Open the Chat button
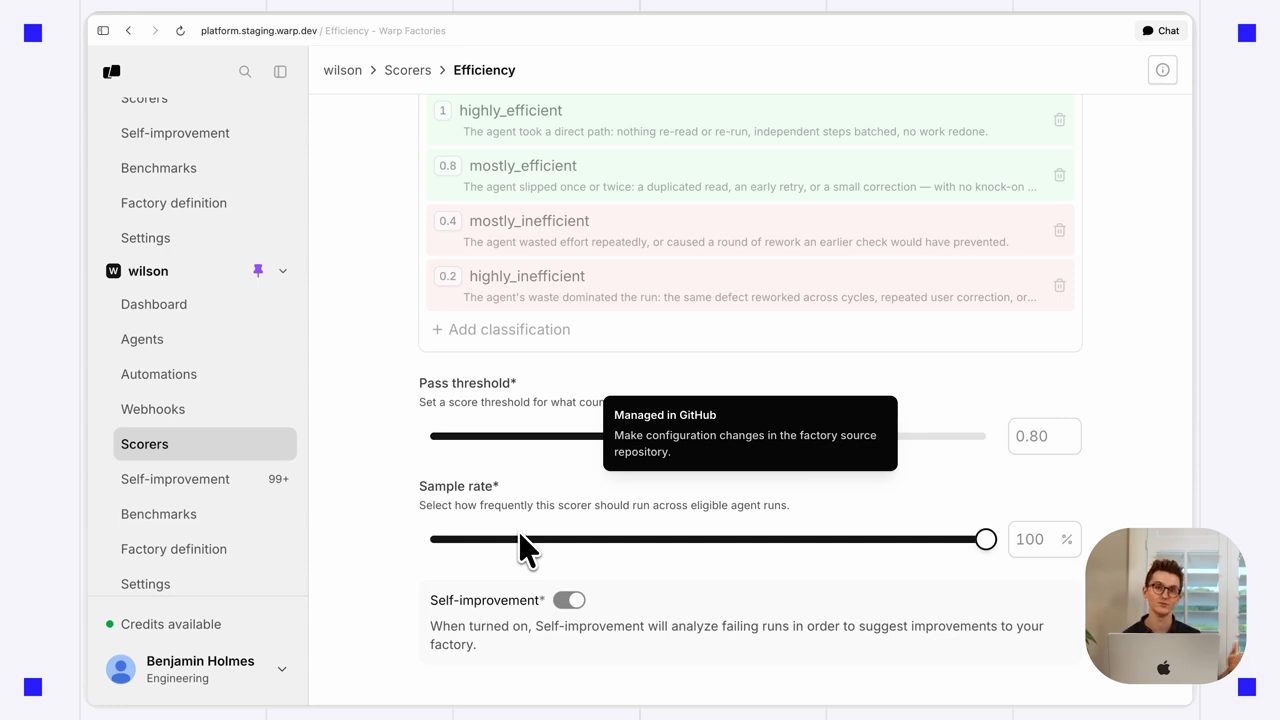 (x=1161, y=31)
